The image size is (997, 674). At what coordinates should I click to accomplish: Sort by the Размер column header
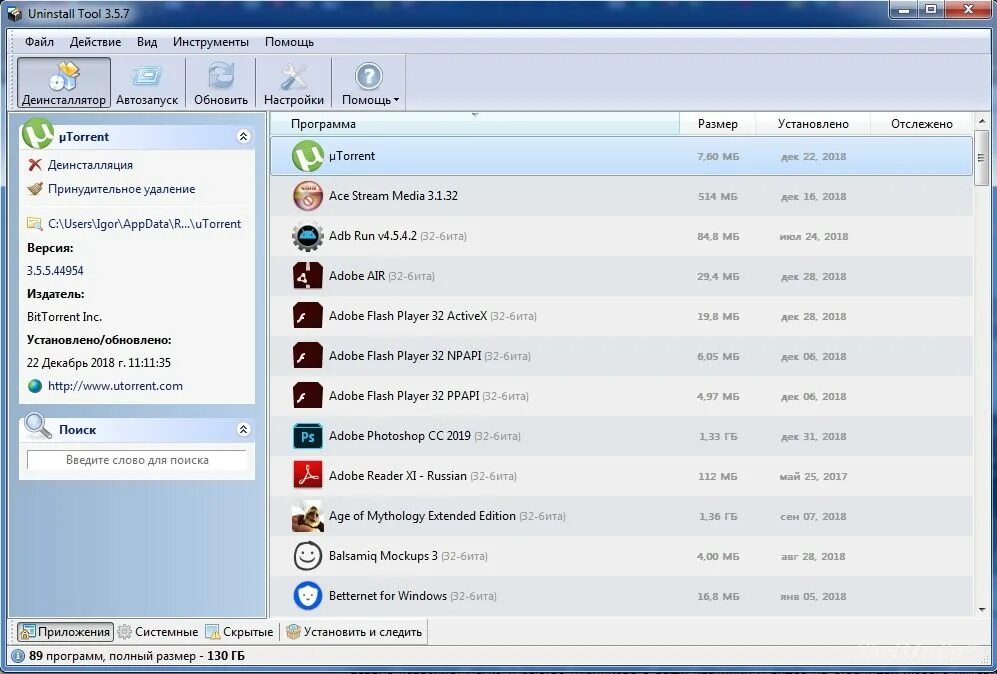click(x=717, y=124)
